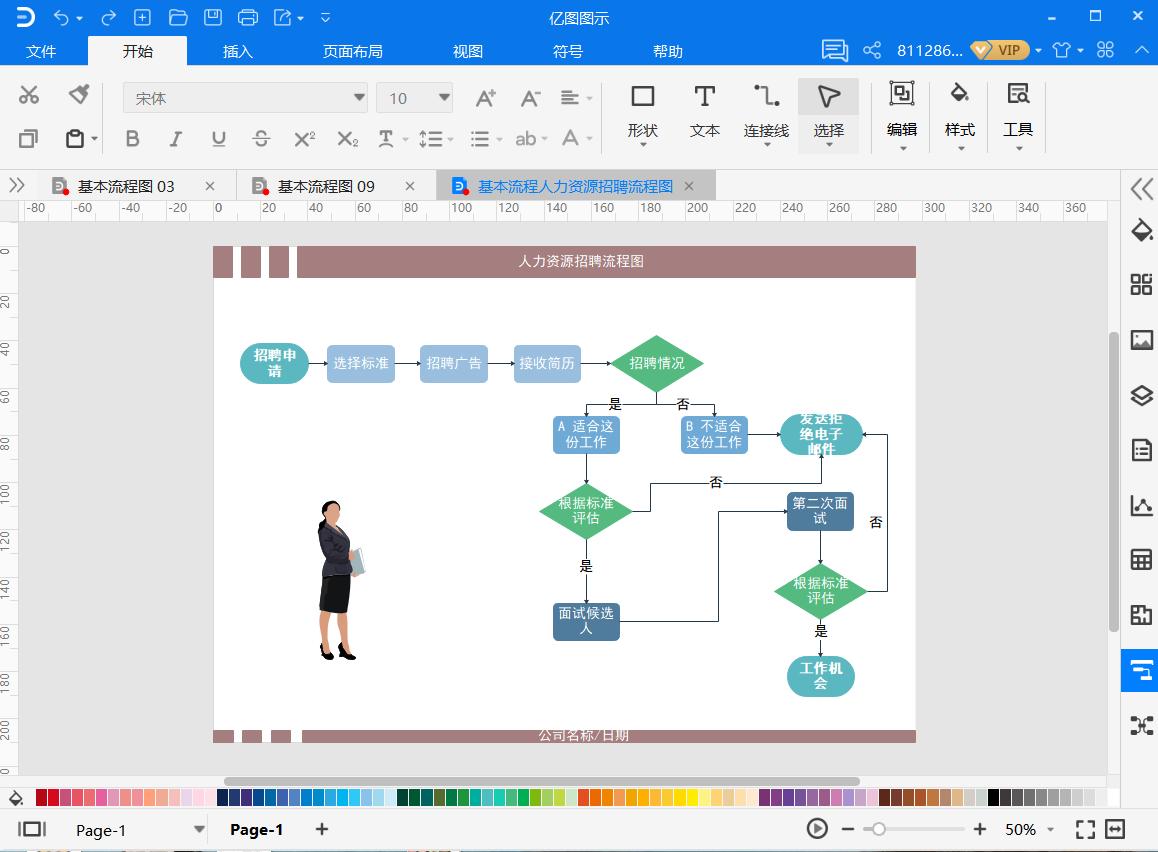Switch to the 页面布局 ribbon tab
1158x852 pixels.
click(x=352, y=51)
